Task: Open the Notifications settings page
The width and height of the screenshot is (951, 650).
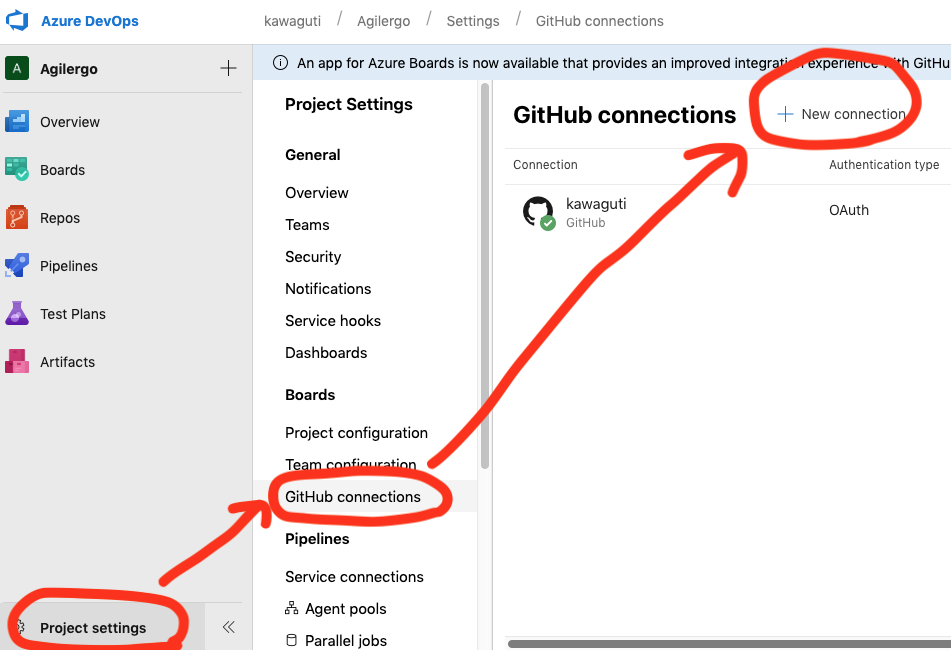Action: click(x=328, y=289)
